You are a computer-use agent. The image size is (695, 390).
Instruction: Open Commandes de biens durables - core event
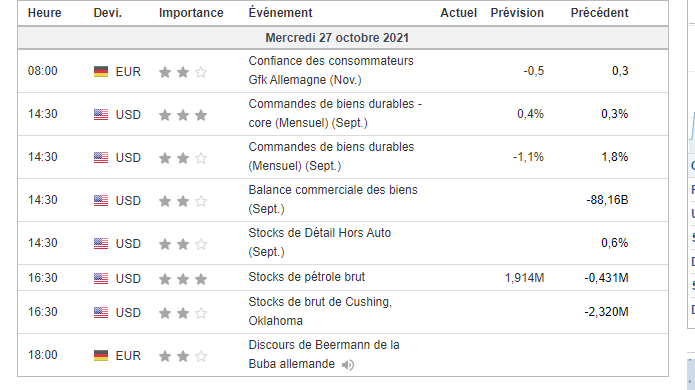tap(335, 113)
